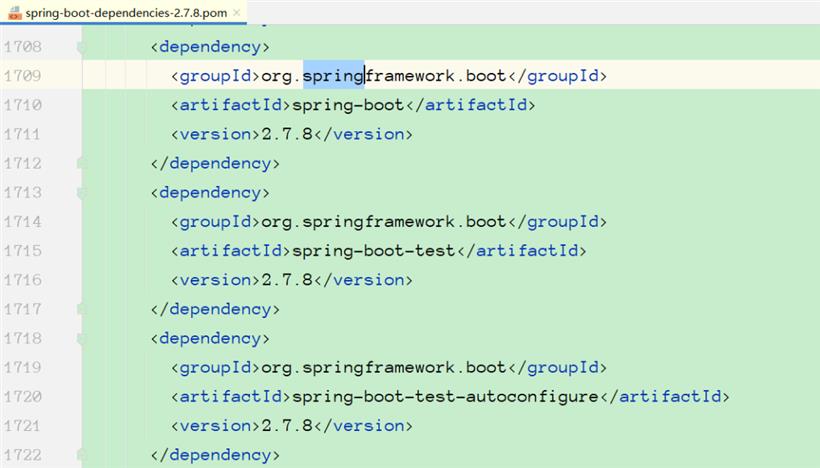Screen dimensions: 820x468
Task: Click org.springframework.boot text on line 1719
Action: (383, 368)
